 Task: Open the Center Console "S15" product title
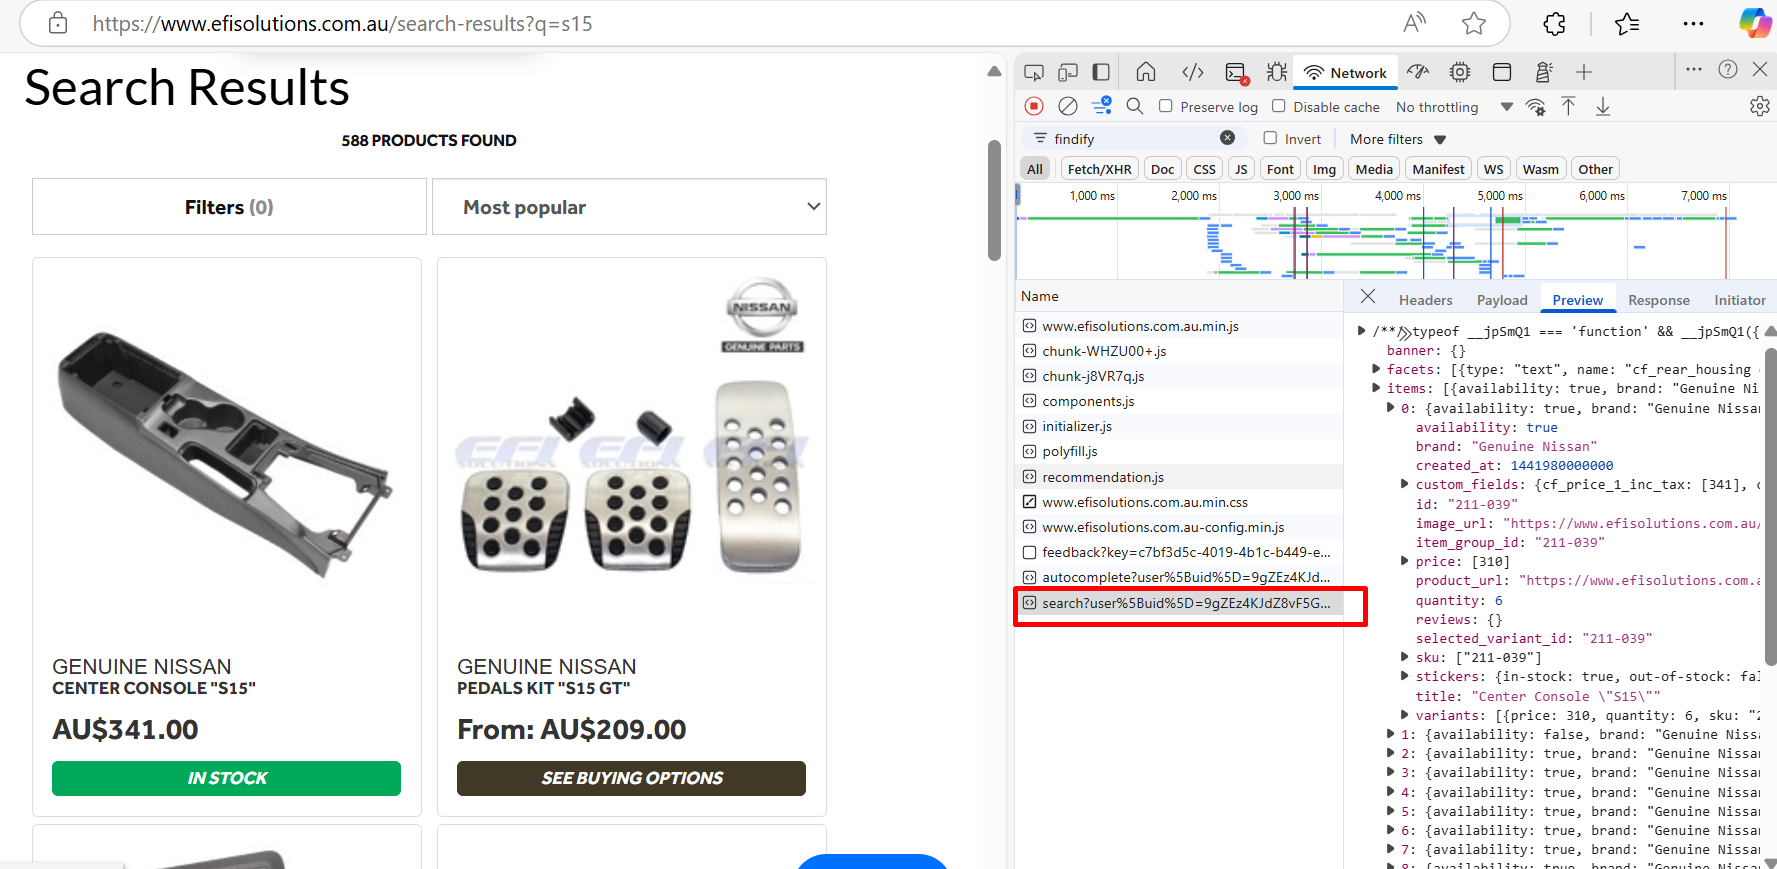coord(154,688)
